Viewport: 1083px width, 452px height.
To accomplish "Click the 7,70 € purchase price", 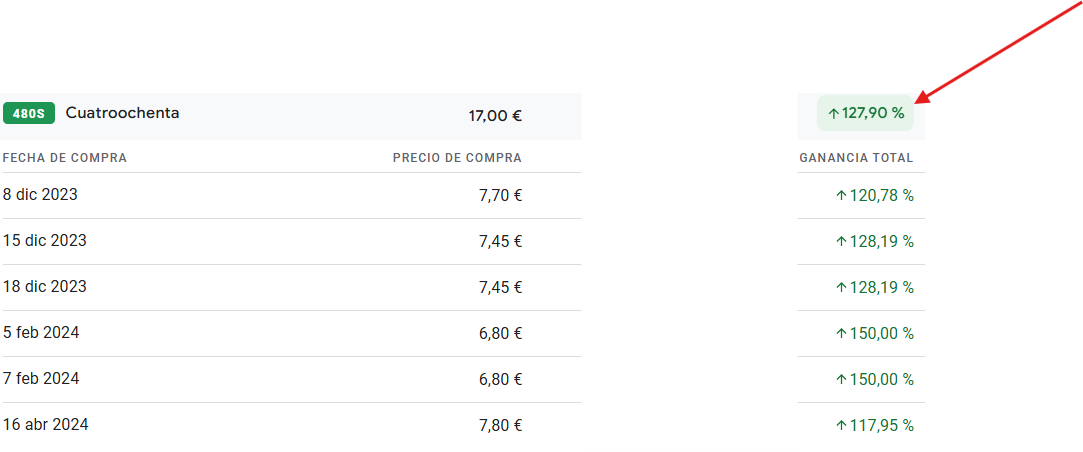I will [x=500, y=196].
